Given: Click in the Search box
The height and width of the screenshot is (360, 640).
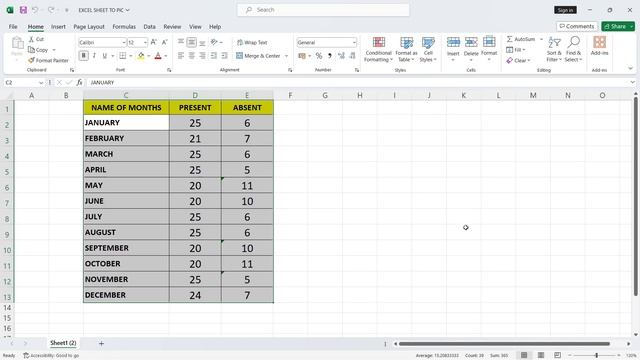Looking at the screenshot, I should [323, 10].
